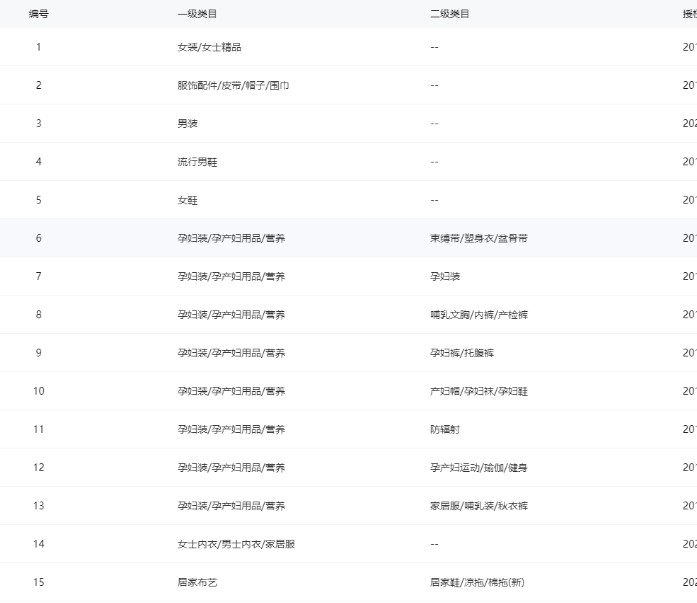The width and height of the screenshot is (697, 603).
Task: Select the 孕产妇运动/瑜伽/健身 subcategory cell
Action: click(478, 467)
